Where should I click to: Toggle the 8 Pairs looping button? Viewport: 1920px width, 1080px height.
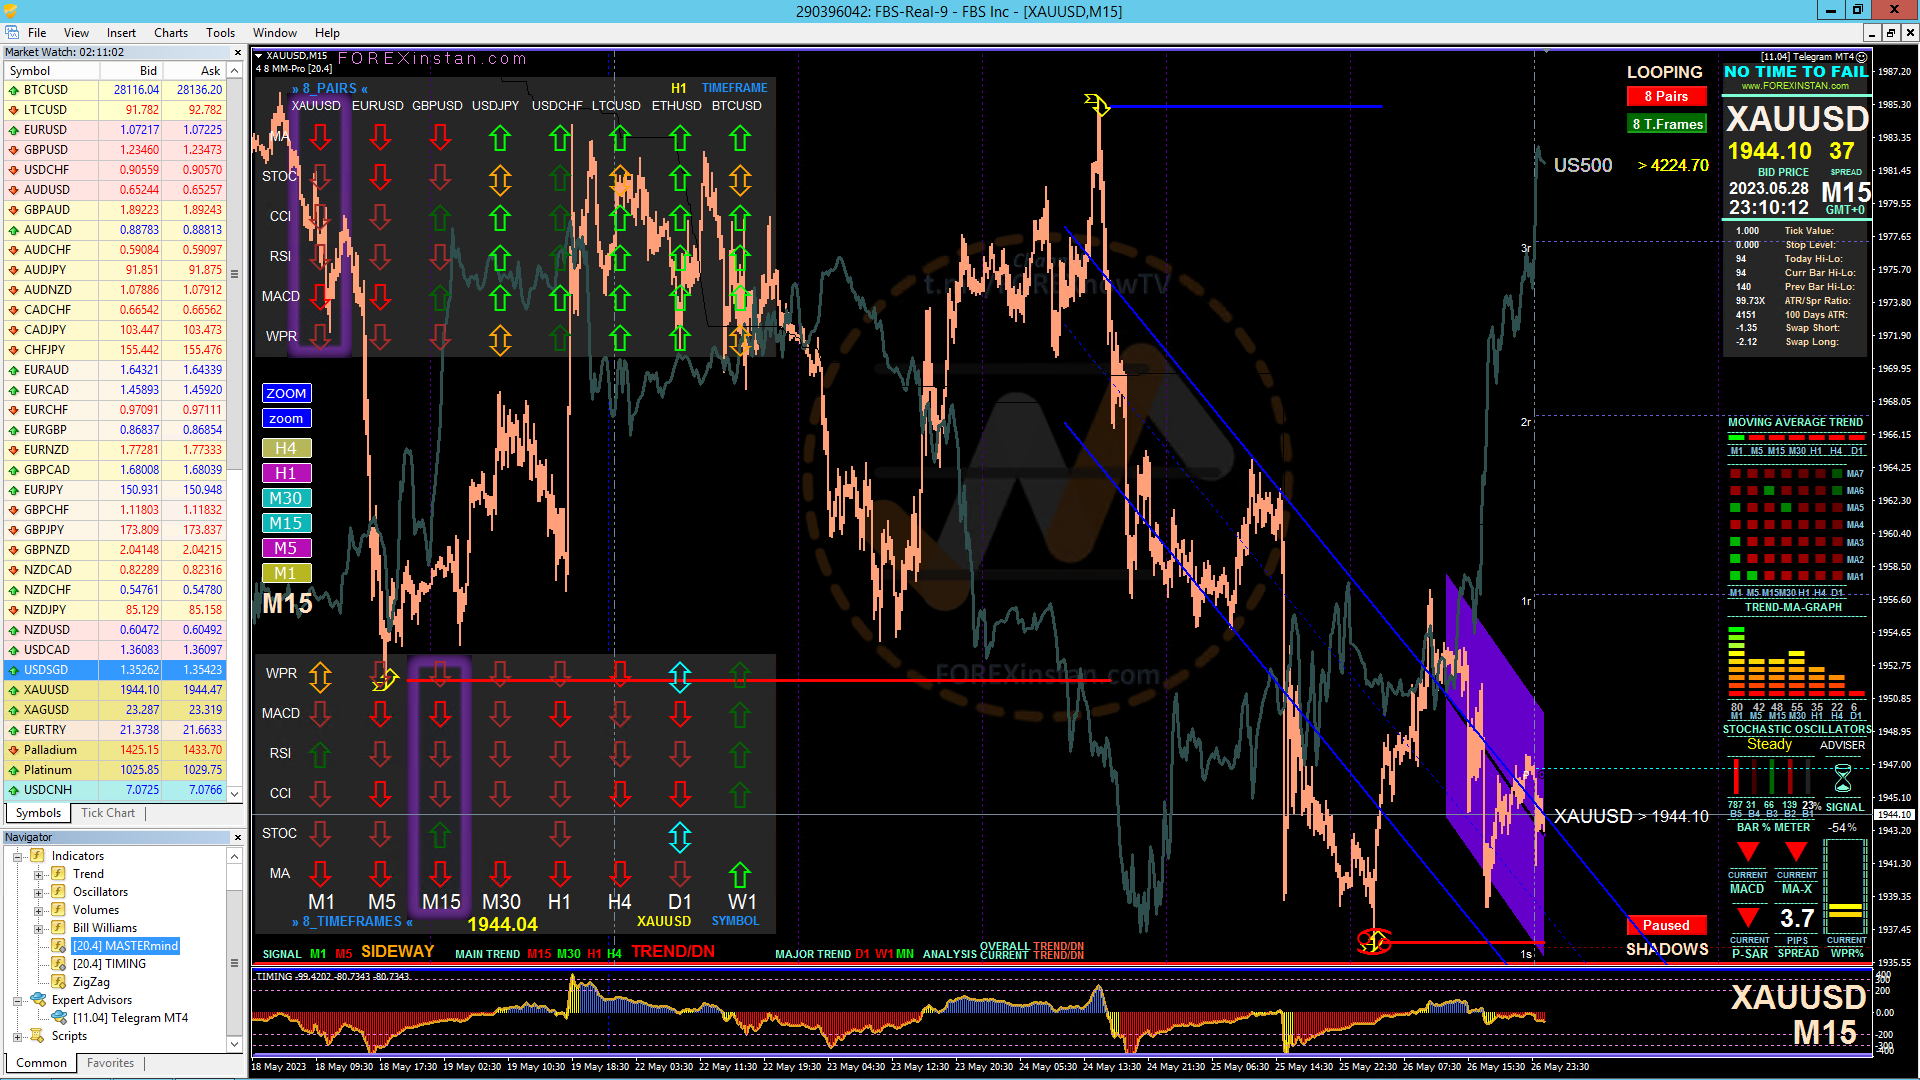[1666, 96]
